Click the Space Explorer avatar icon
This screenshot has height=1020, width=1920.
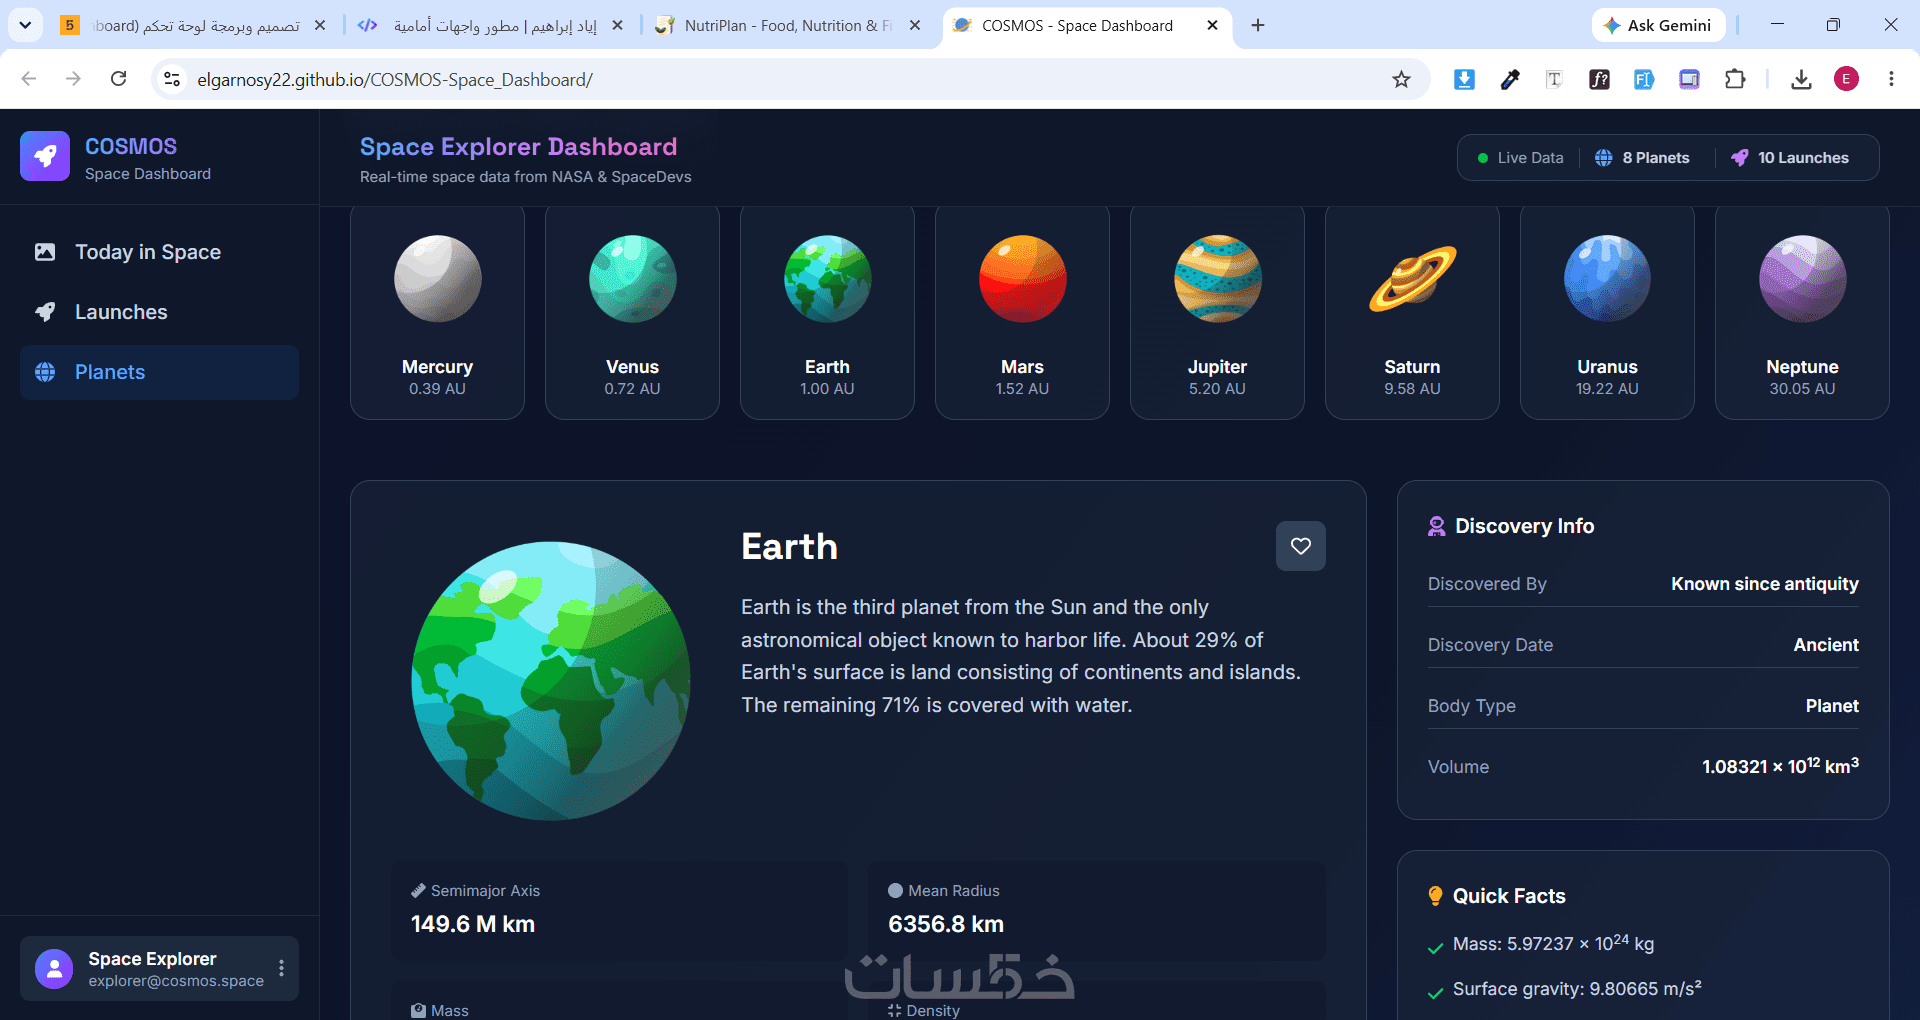54,968
